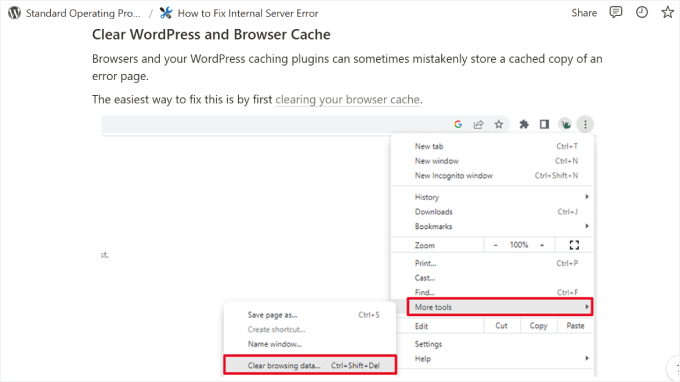Open page history clock icon
680x382 pixels.
[x=642, y=13]
